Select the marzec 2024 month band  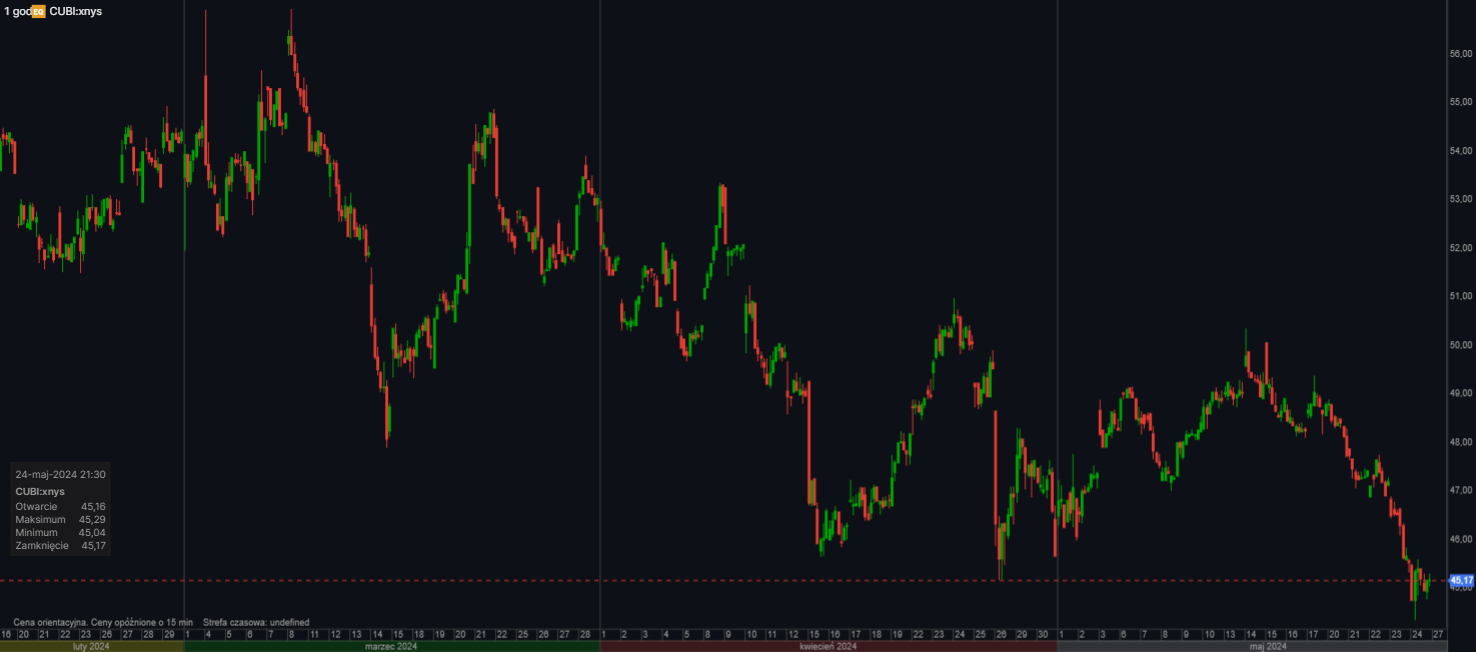coord(392,647)
